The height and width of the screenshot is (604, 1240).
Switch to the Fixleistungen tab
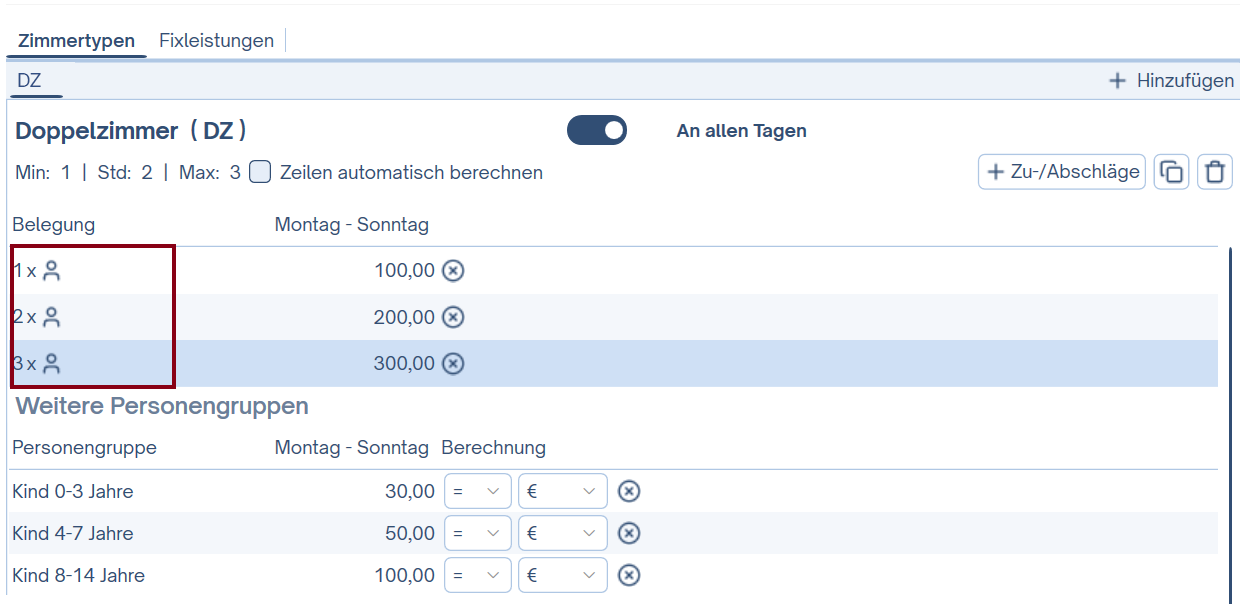216,41
